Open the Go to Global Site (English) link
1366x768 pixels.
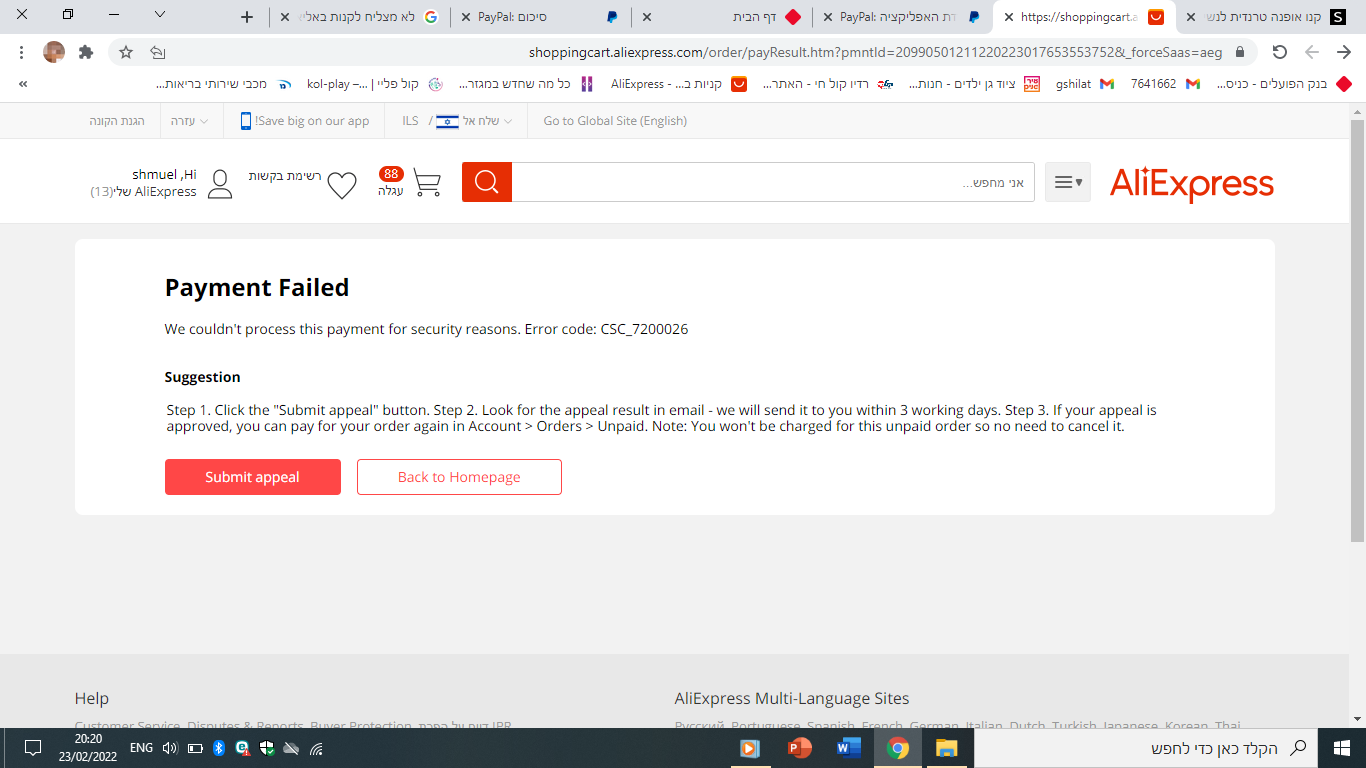pos(615,121)
